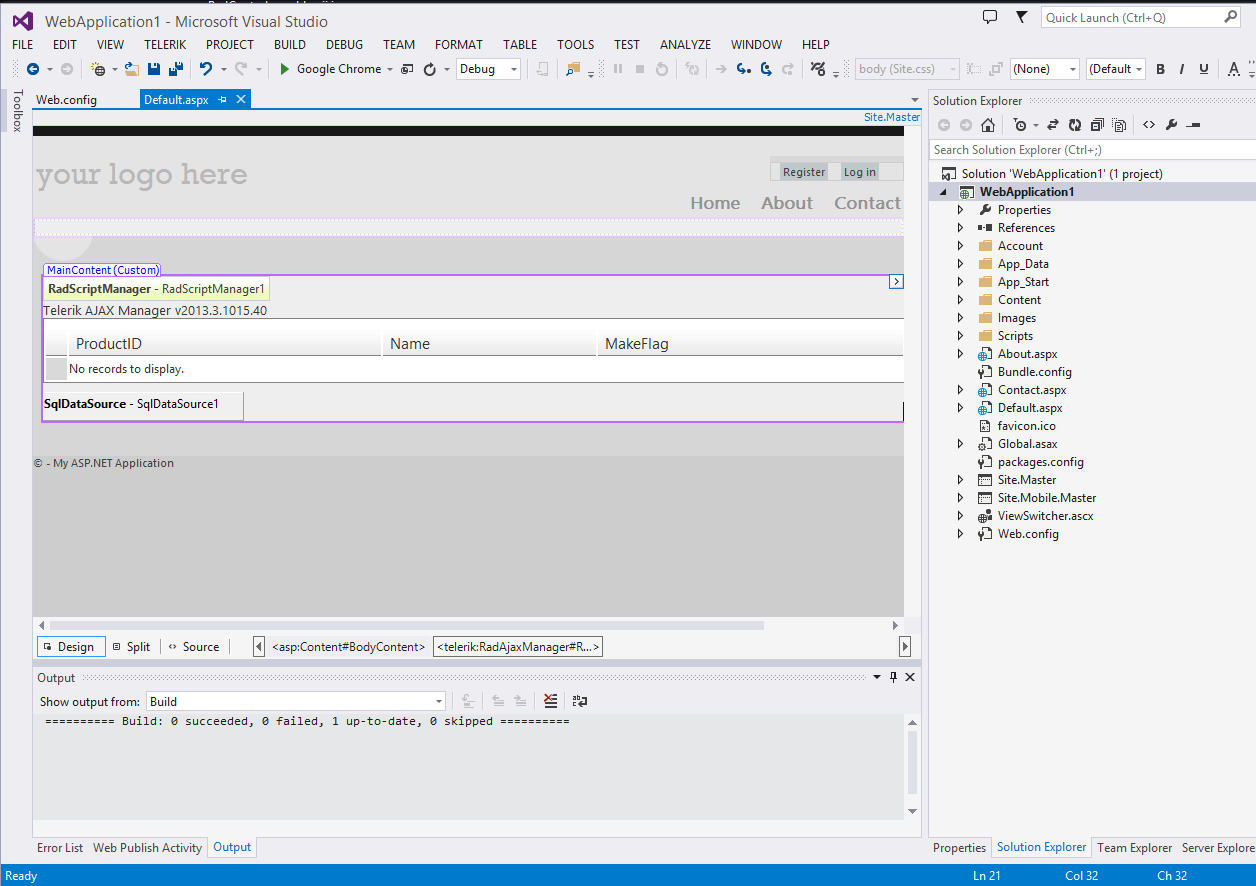Screen dimensions: 1256x886
Task: Click the Collapse All icon in Solution Explorer
Action: pos(1097,125)
